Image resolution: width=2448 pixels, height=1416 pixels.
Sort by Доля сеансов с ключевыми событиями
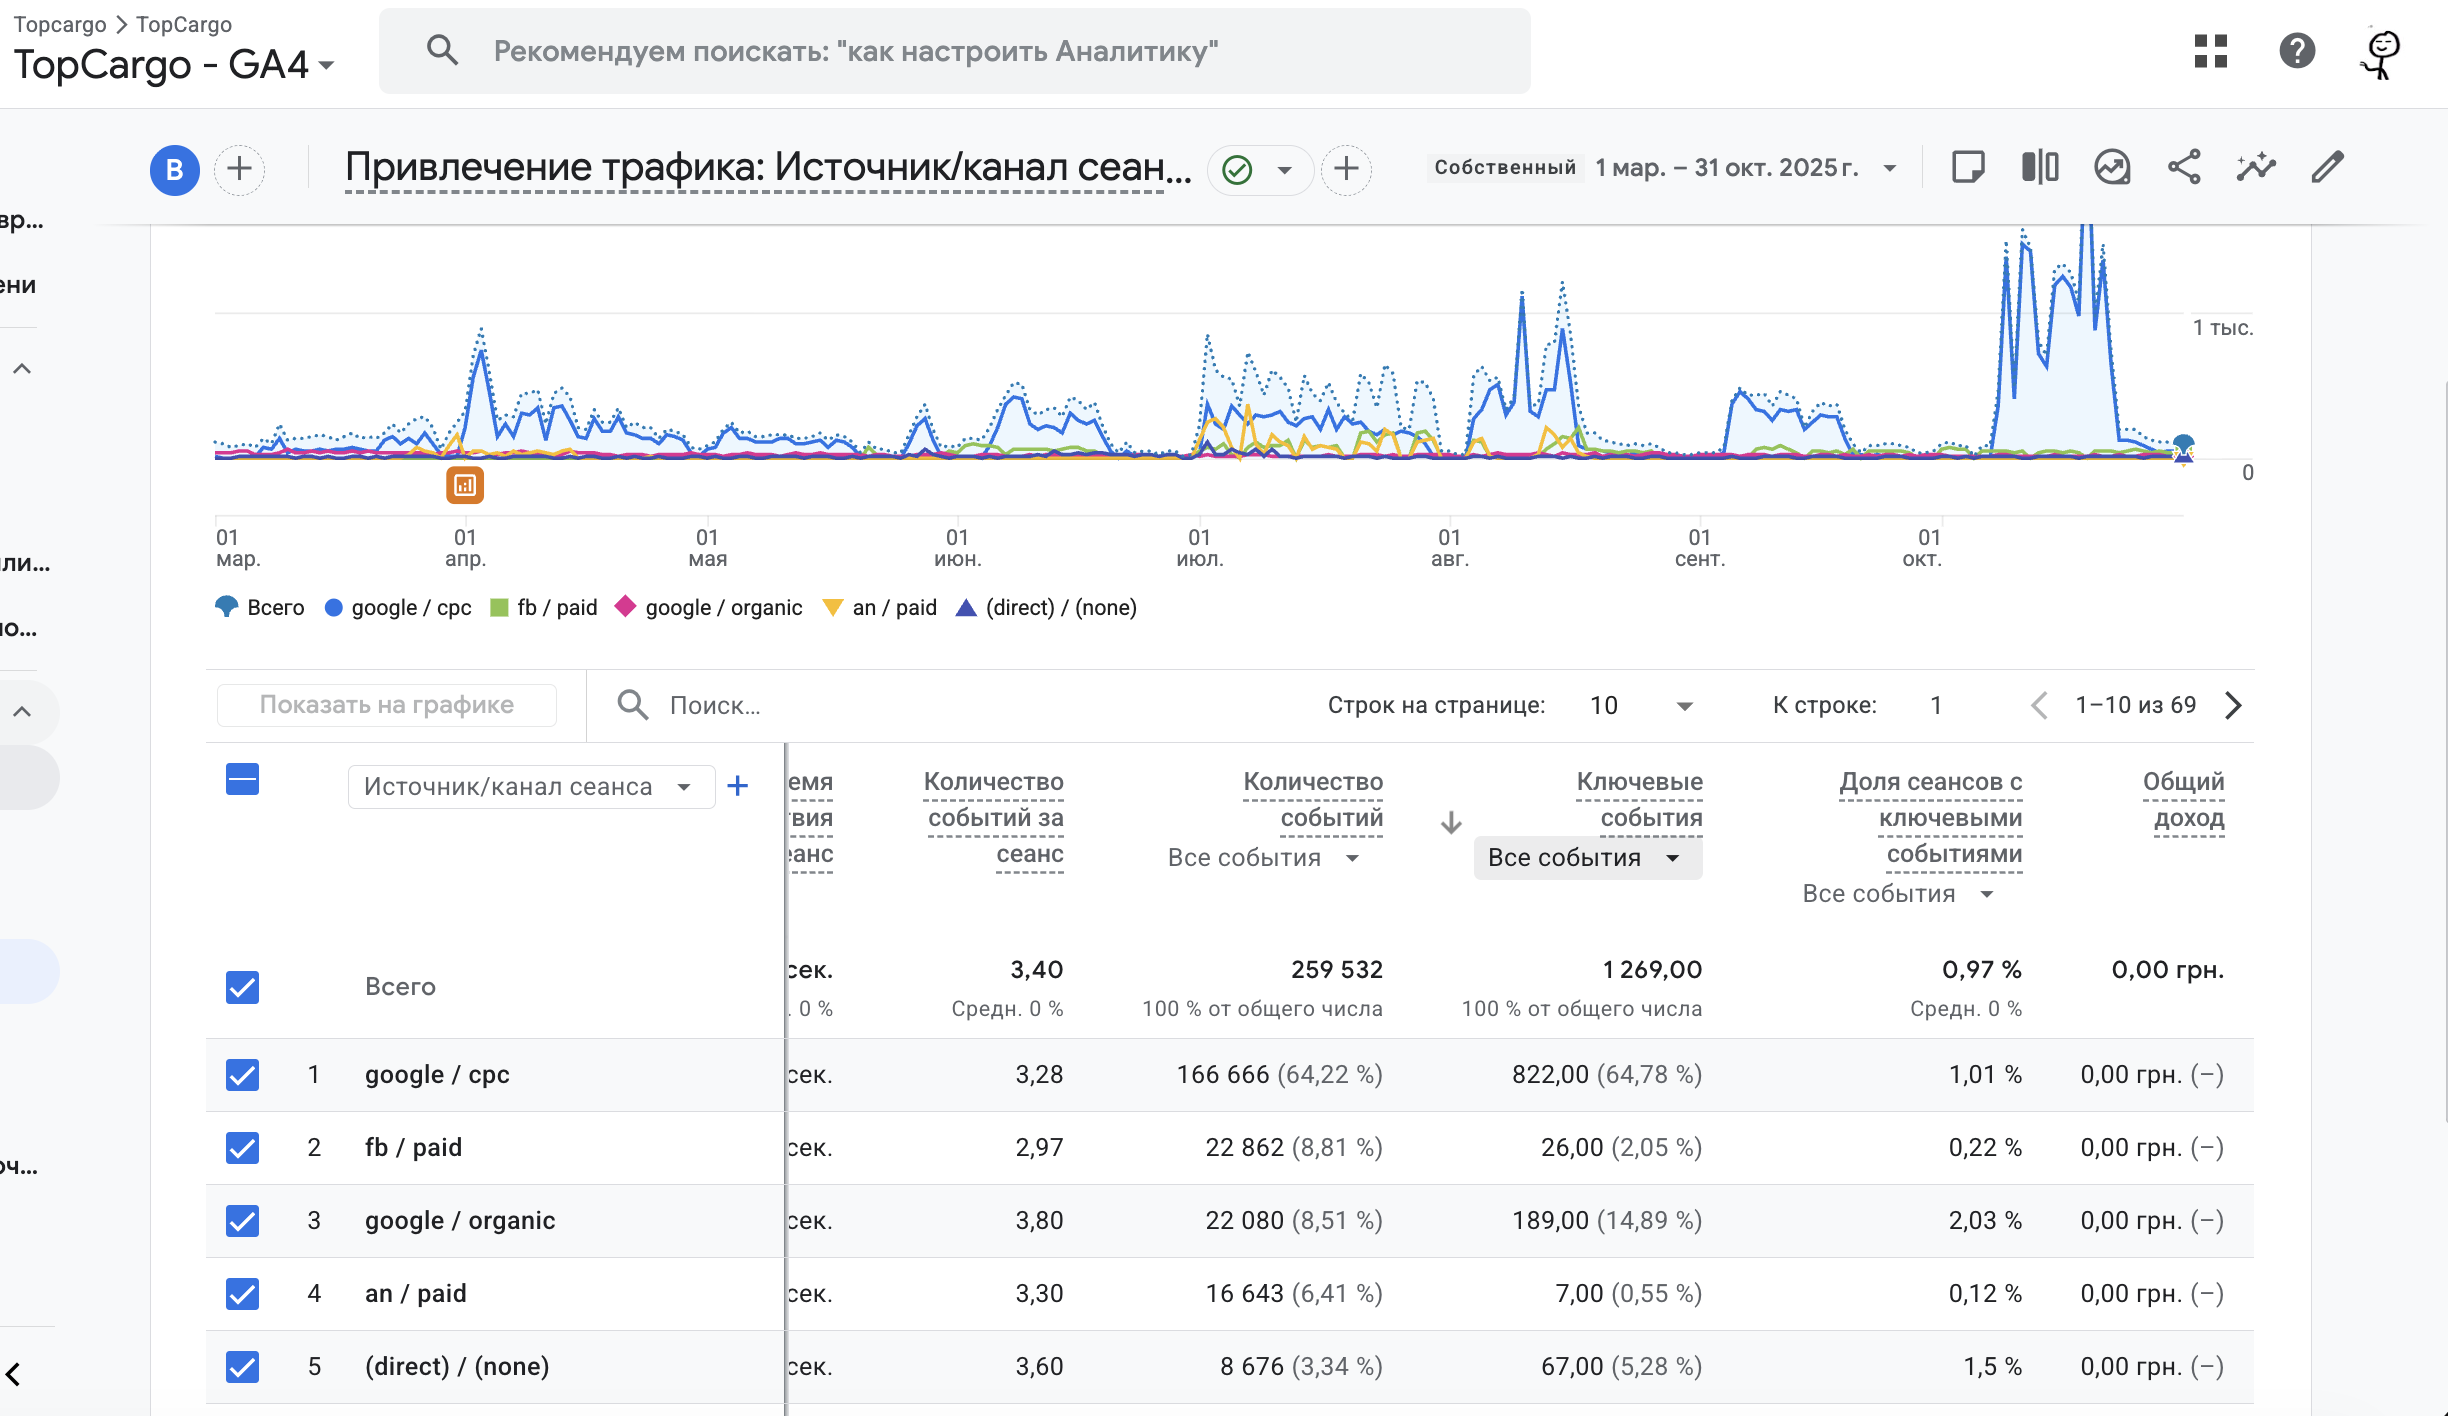pos(1930,818)
